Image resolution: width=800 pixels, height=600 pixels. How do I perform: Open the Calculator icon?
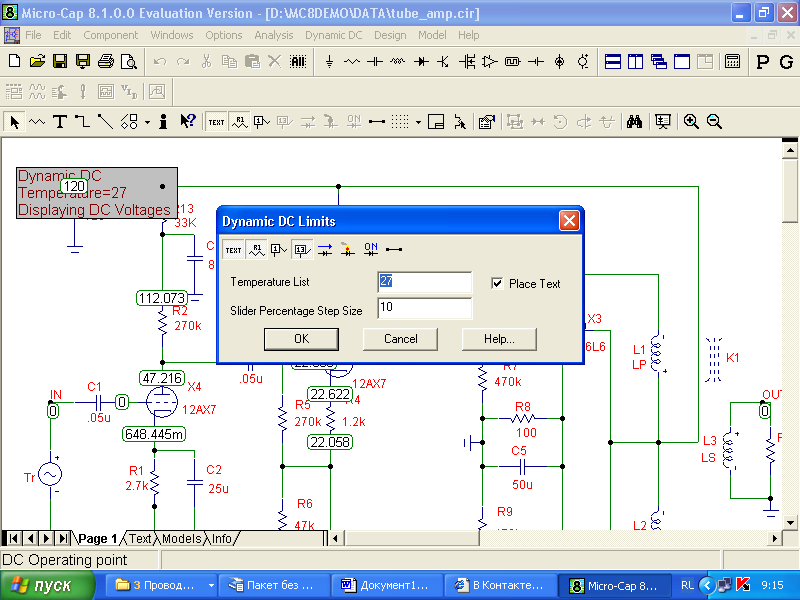[x=732, y=62]
